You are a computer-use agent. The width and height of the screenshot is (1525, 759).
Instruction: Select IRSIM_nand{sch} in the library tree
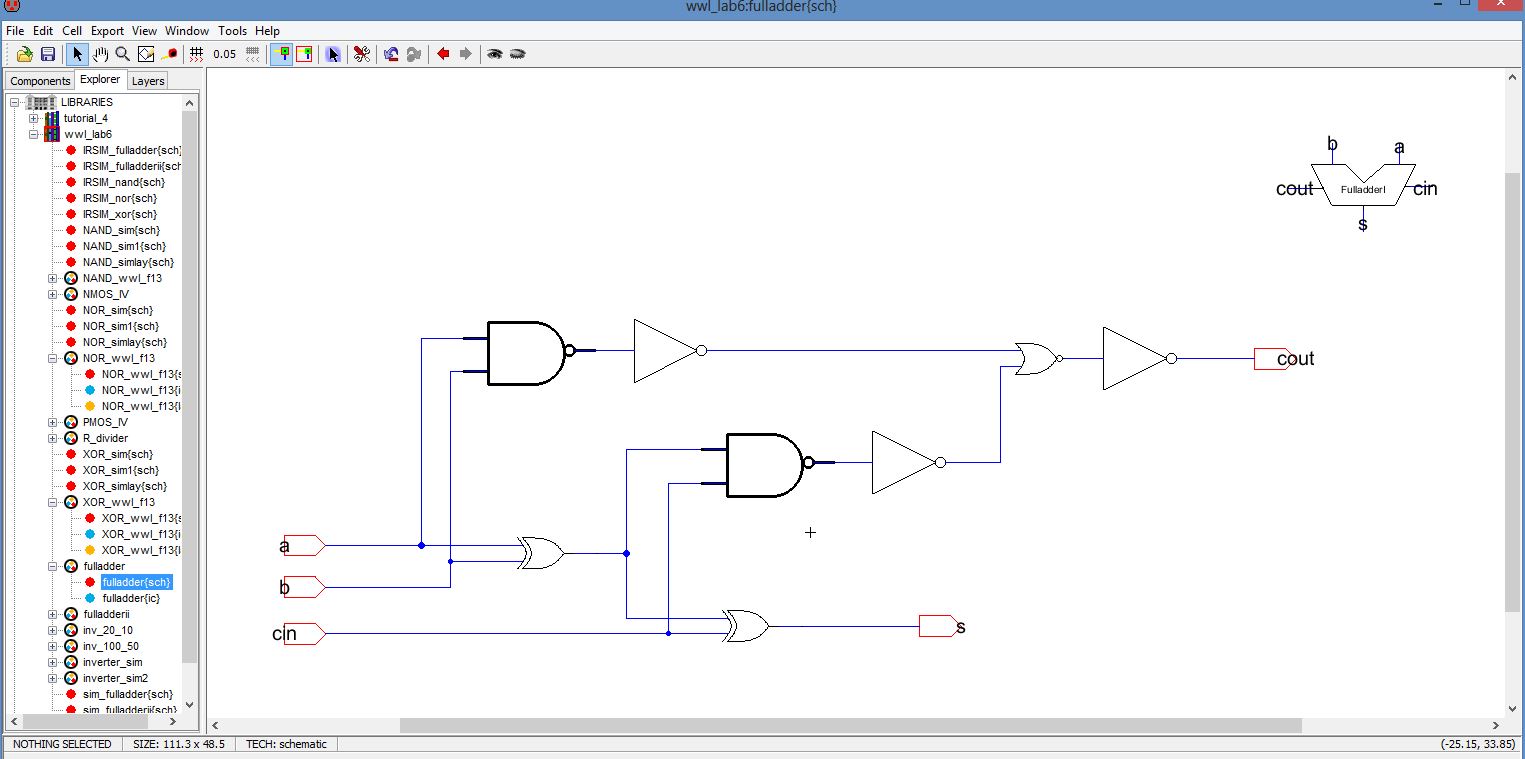click(123, 182)
